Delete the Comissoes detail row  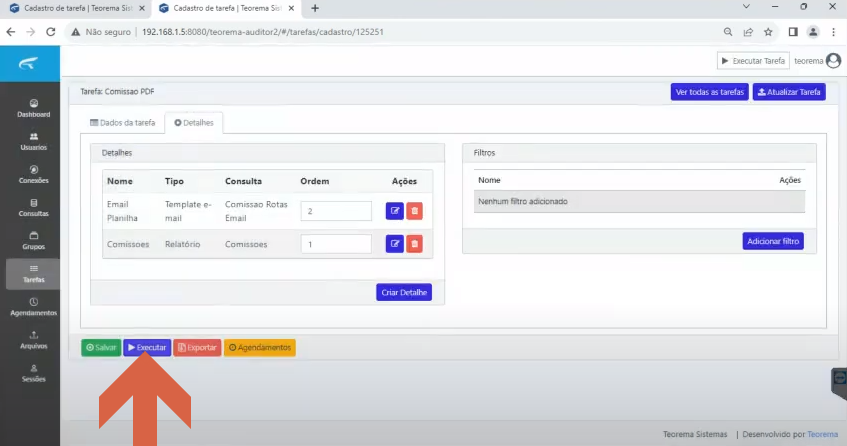pos(414,244)
